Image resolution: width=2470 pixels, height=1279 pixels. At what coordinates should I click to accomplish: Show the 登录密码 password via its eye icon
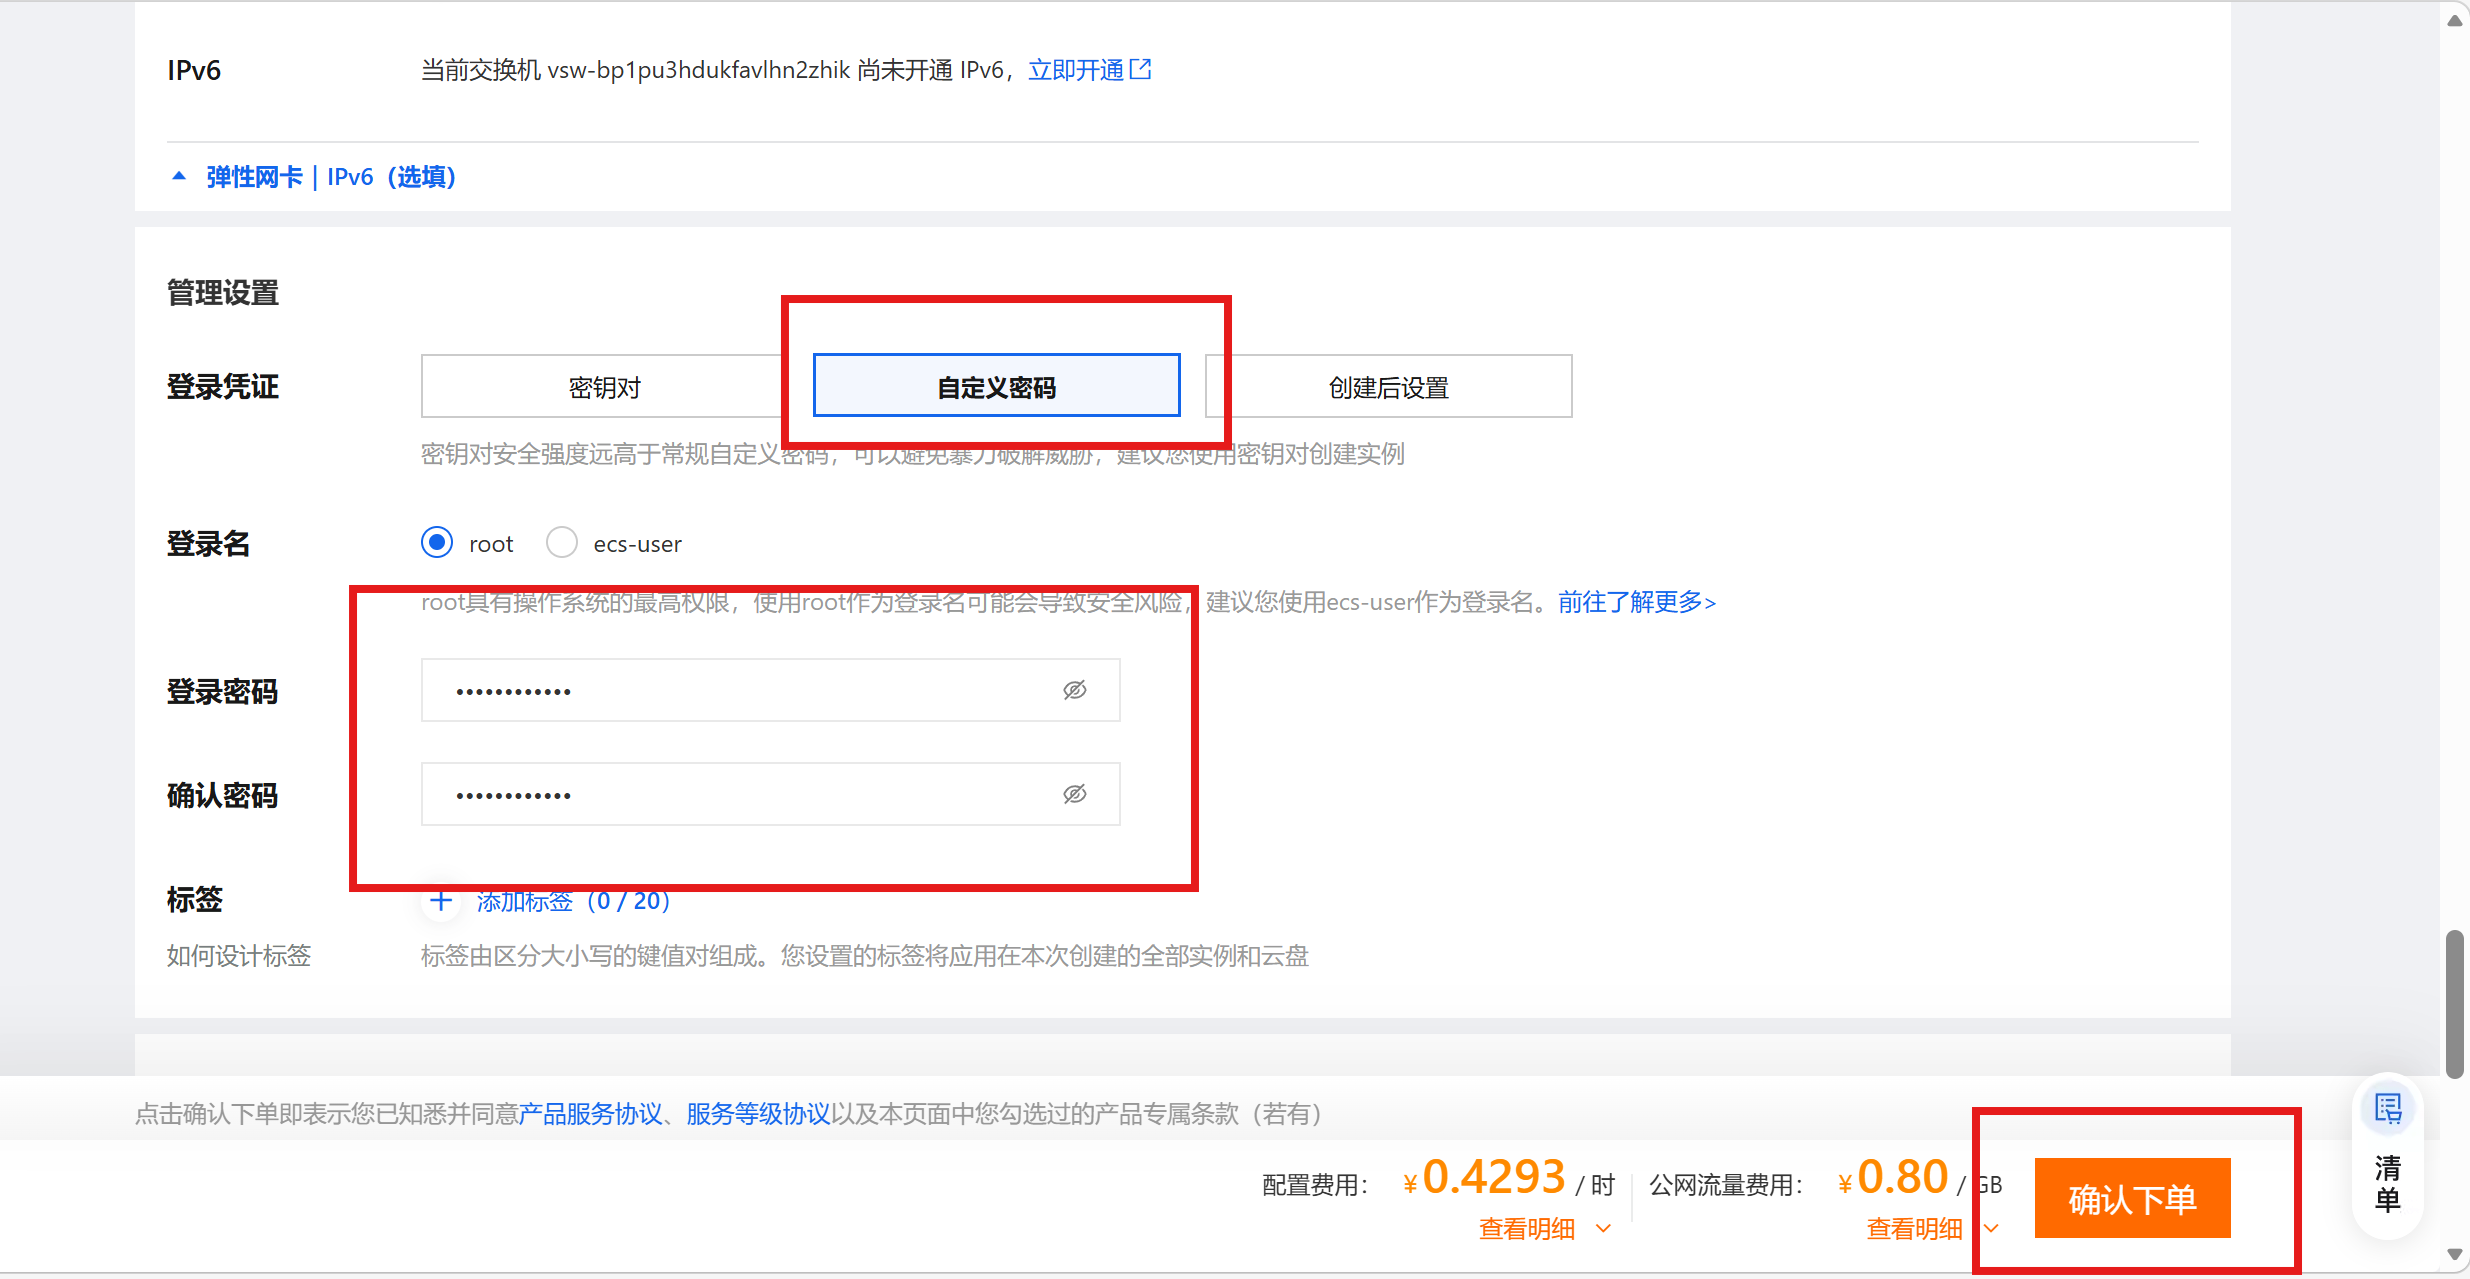[x=1075, y=690]
